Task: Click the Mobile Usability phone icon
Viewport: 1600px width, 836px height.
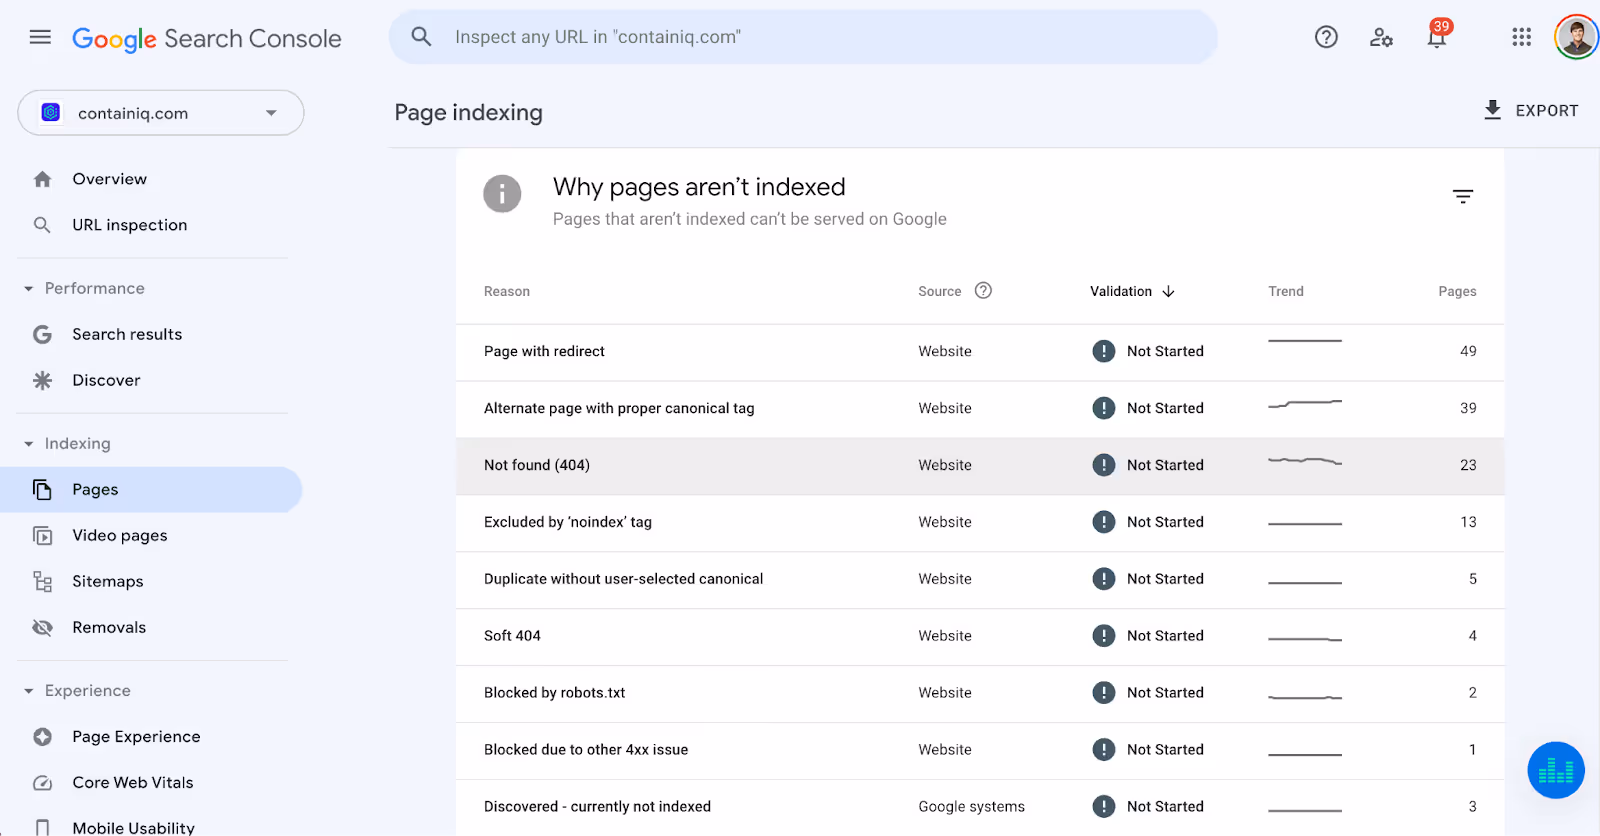Action: click(x=42, y=827)
